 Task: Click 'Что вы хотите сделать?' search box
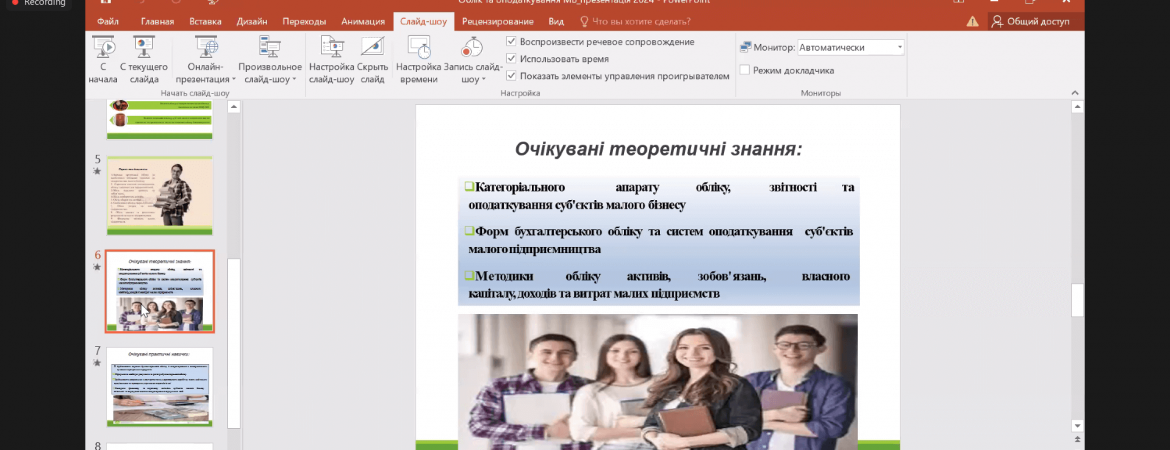point(640,22)
